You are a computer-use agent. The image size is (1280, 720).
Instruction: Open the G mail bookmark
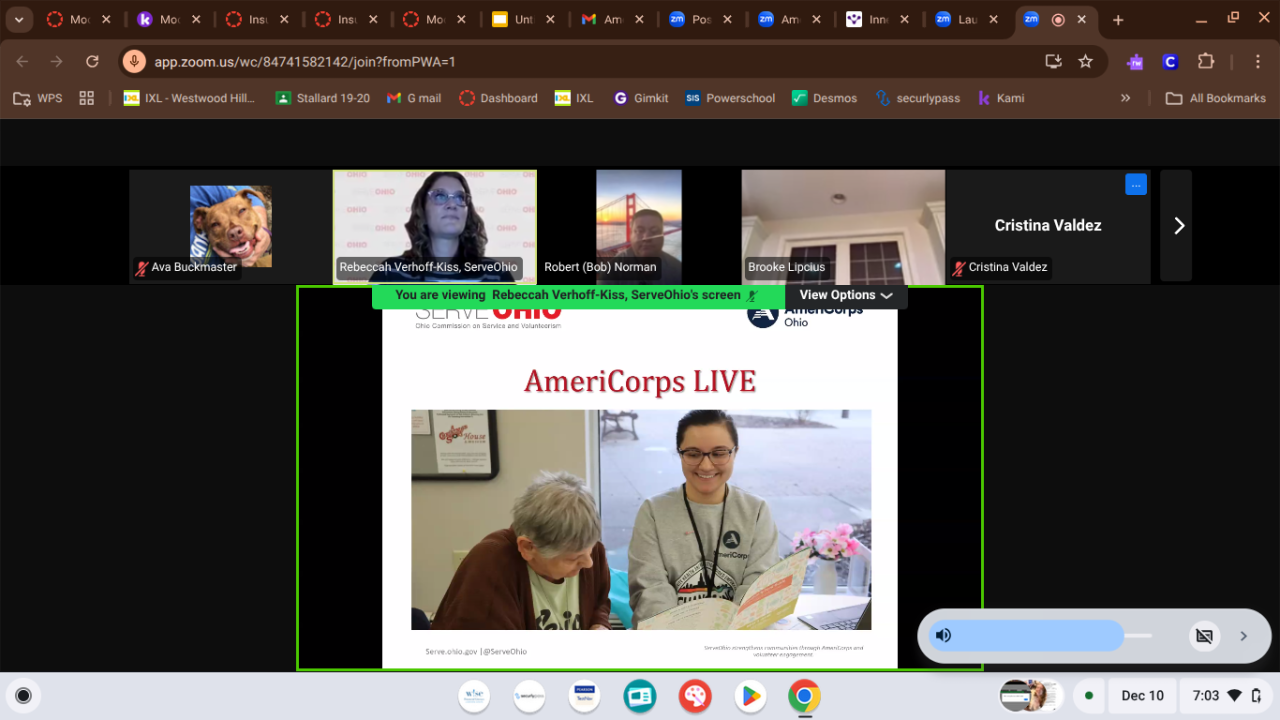[414, 98]
